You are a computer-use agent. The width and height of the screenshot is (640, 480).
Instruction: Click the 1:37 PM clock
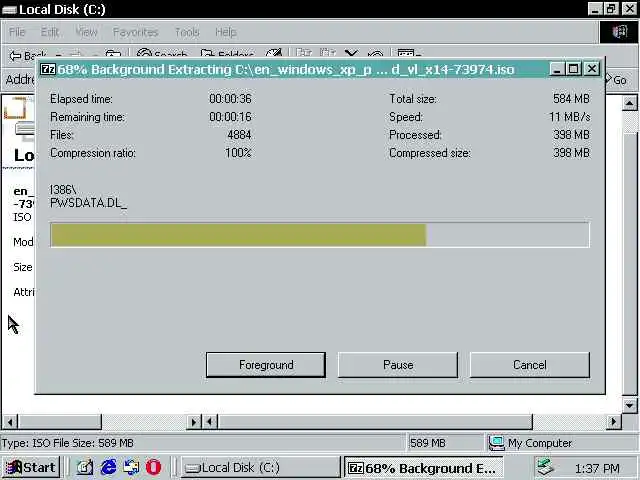tap(597, 469)
